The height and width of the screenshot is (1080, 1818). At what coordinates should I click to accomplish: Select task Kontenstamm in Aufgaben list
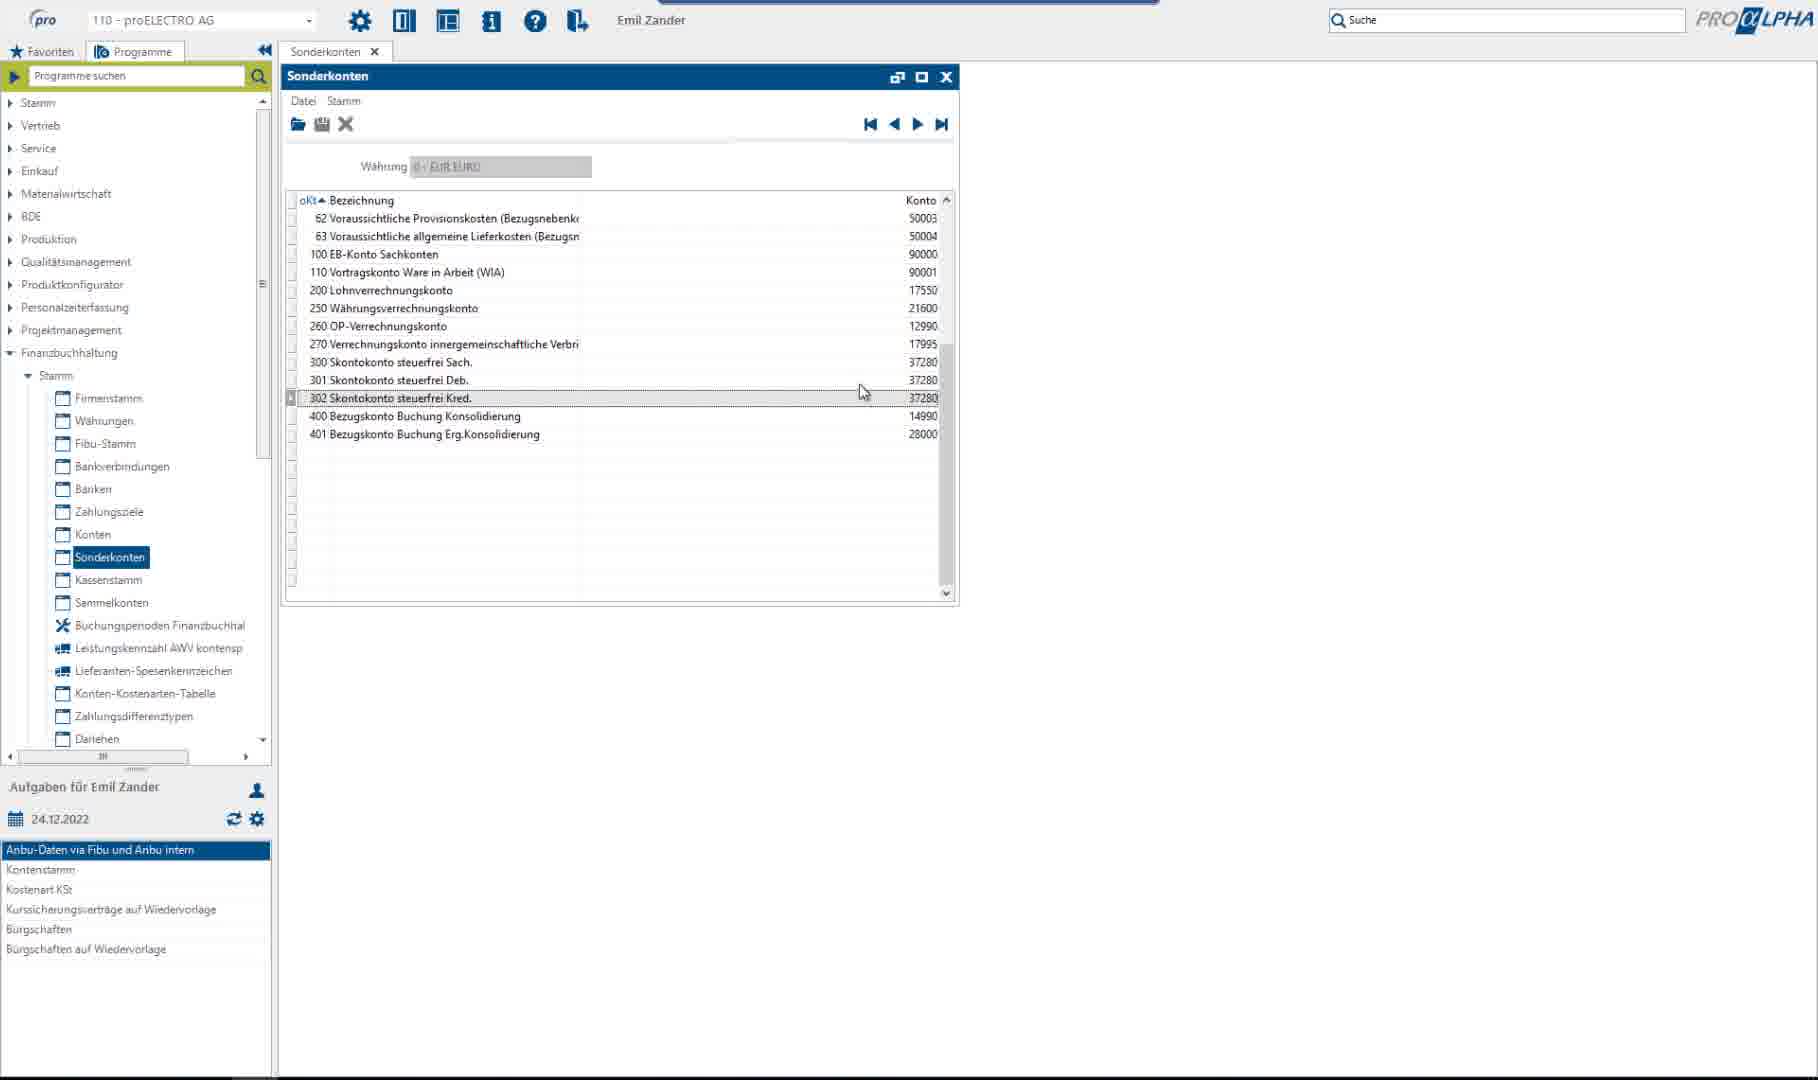point(136,870)
